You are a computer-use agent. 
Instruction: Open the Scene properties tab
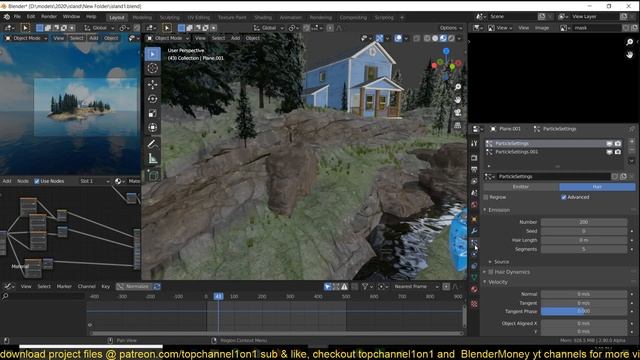(474, 193)
